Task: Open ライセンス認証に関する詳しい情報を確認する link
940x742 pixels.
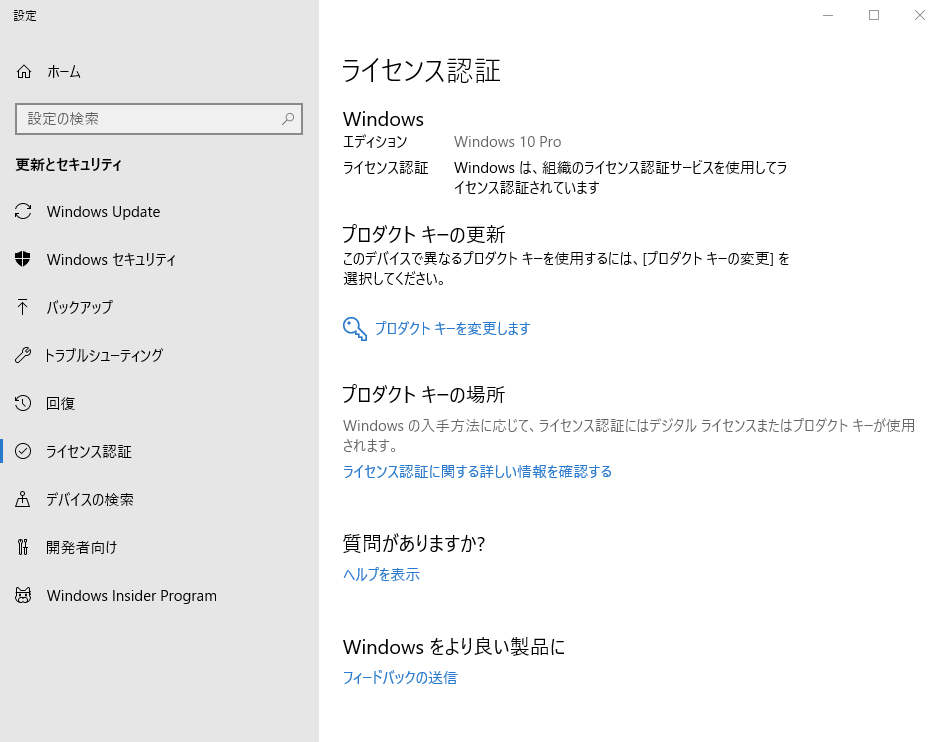Action: pyautogui.click(x=477, y=472)
